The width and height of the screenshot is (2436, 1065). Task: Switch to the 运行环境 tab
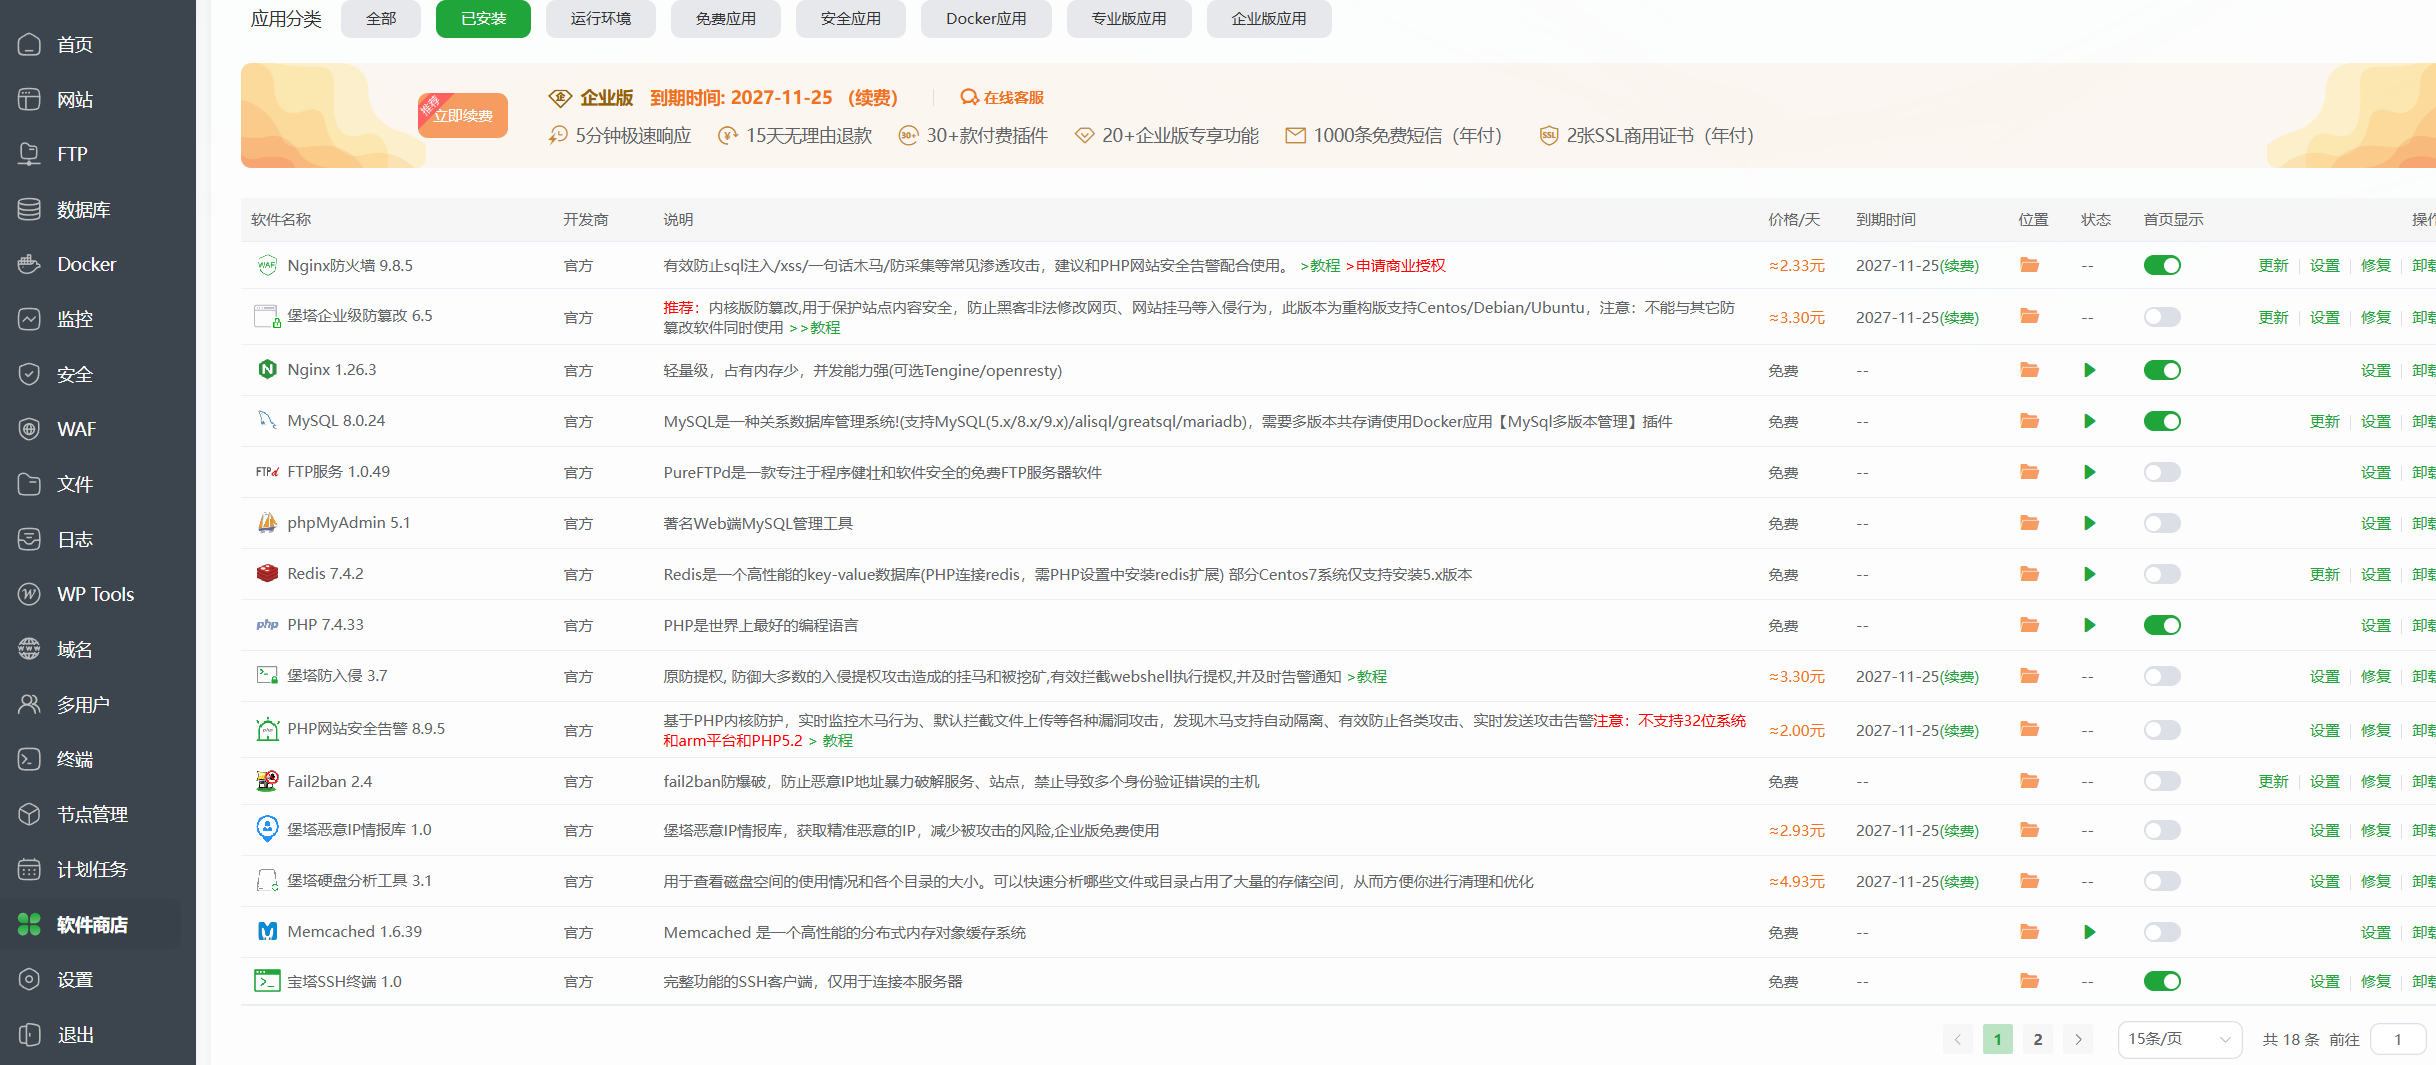pyautogui.click(x=601, y=19)
